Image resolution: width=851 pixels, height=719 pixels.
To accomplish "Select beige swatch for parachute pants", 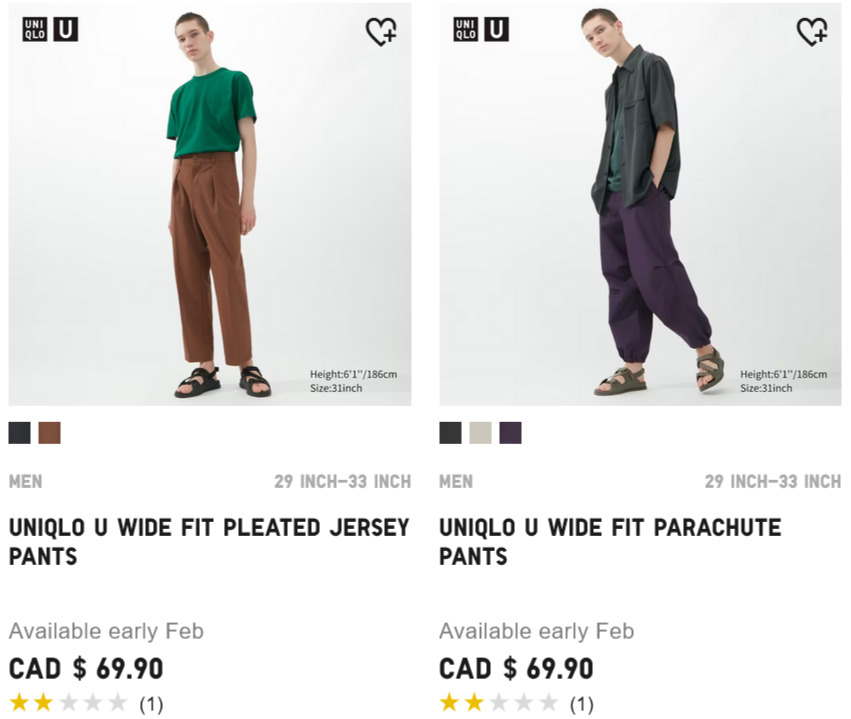I will coord(480,432).
